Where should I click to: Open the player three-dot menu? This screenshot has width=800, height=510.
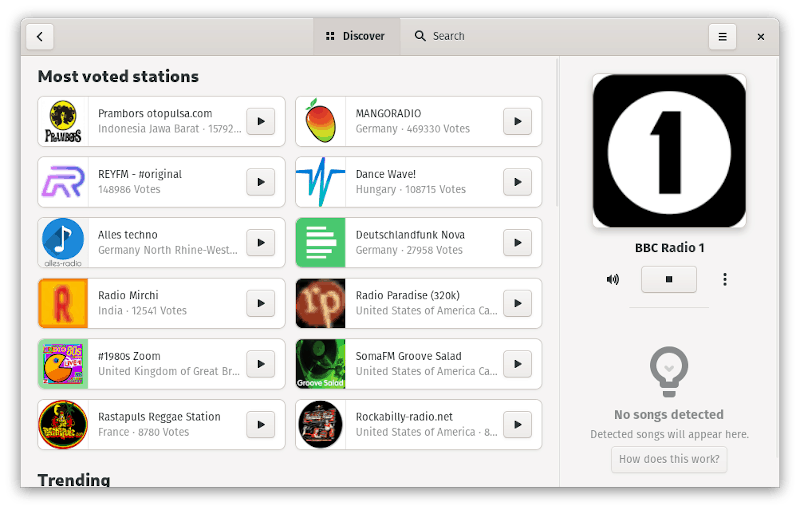724,279
